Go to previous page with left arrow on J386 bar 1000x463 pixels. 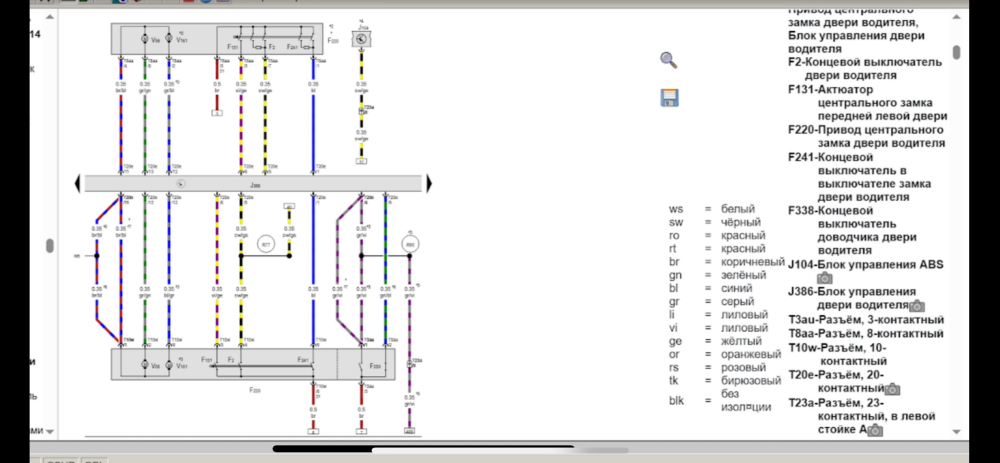(x=78, y=184)
